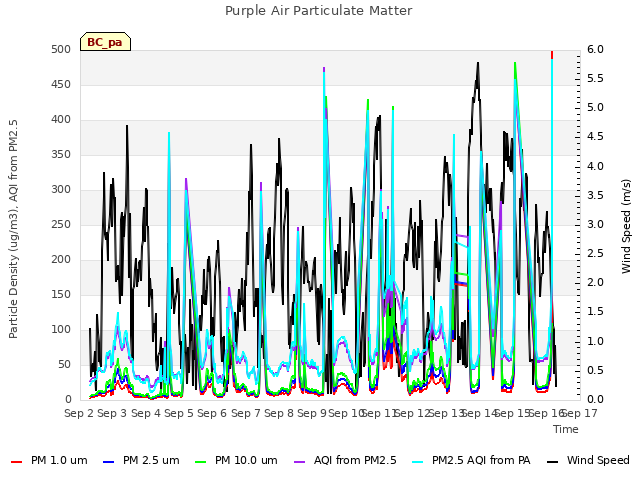Click the 1.0 wind speed tick label
This screenshot has height=480, width=640.
tap(595, 341)
